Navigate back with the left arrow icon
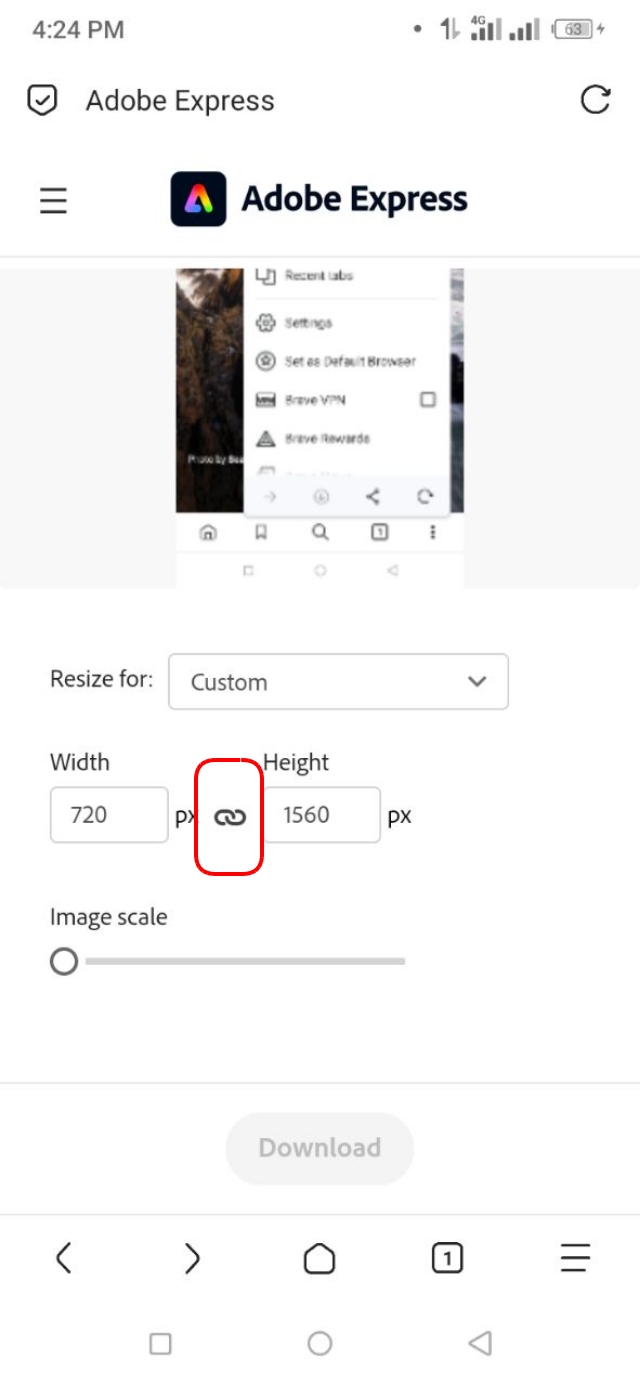640x1386 pixels. [64, 1258]
